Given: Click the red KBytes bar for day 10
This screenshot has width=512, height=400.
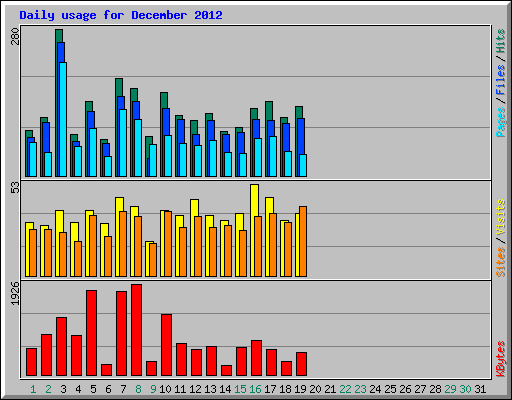Looking at the screenshot, I should pos(166,345).
